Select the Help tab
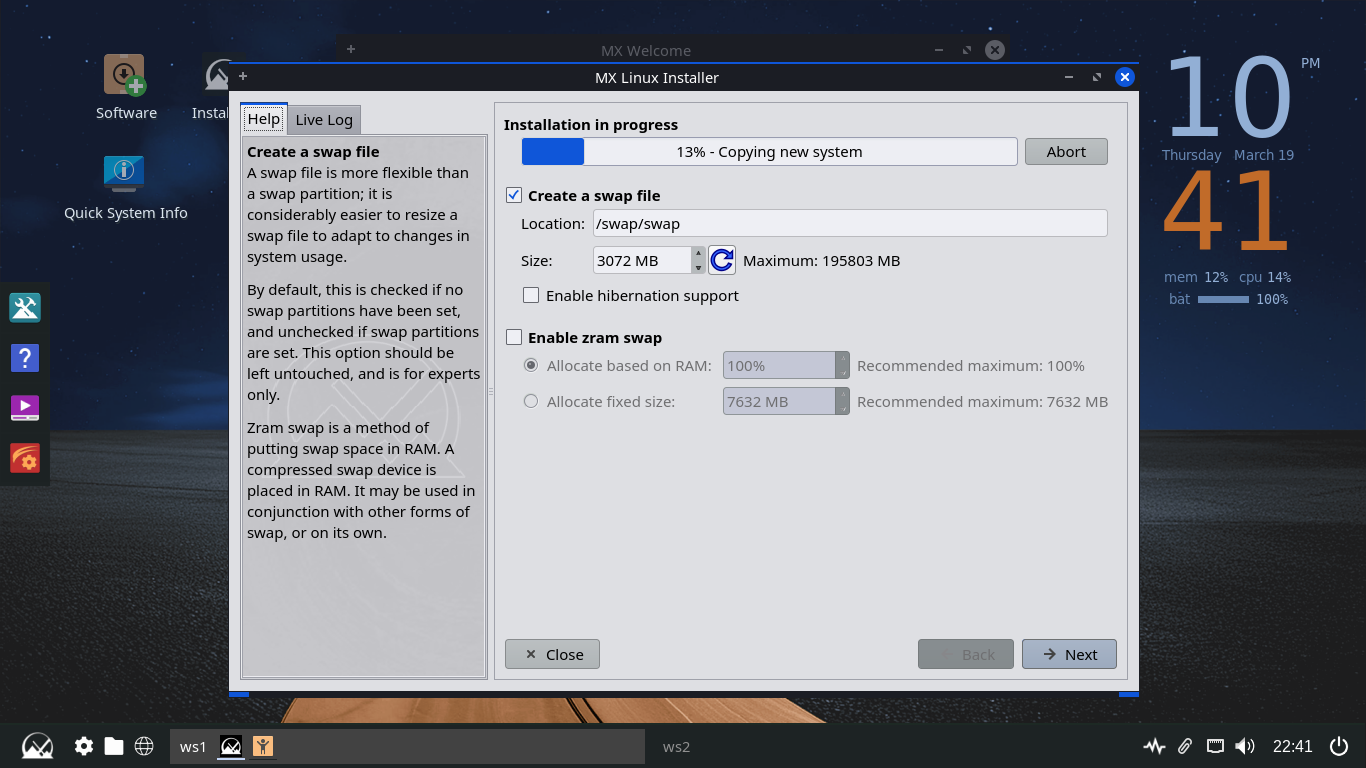1366x768 pixels. coord(264,119)
